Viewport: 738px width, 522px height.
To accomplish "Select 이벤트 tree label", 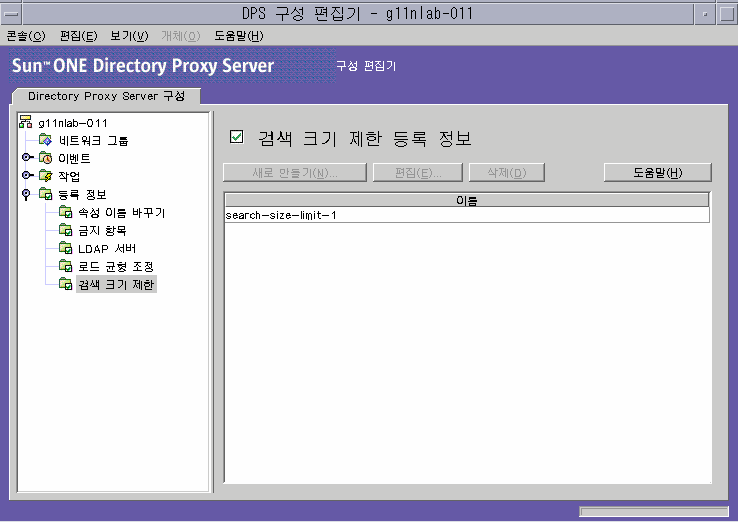I will click(x=74, y=158).
